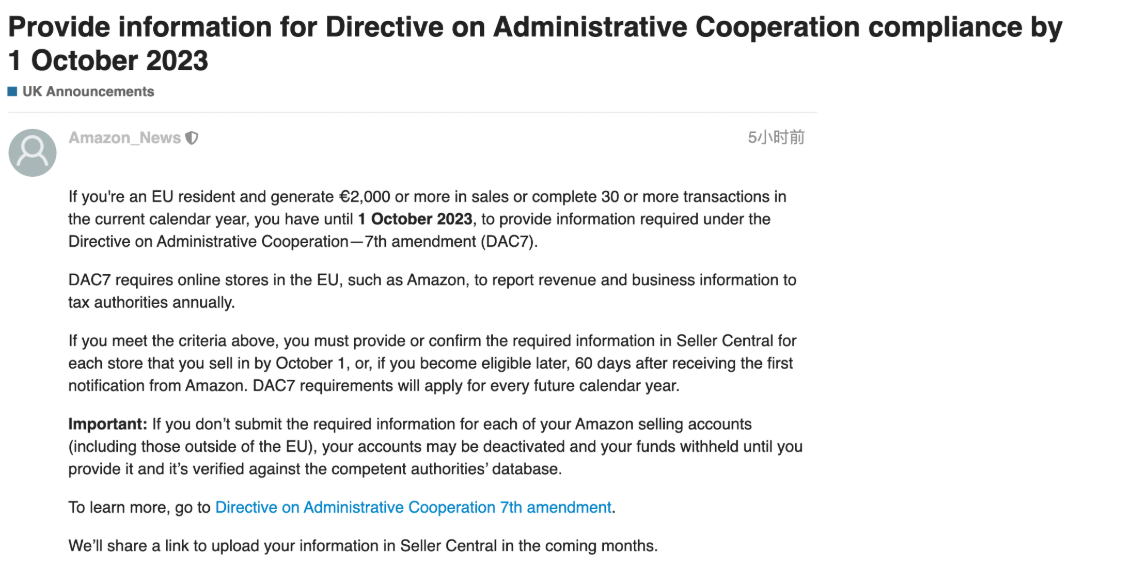Click bold "1 October 2023" in post body
The image size is (1121, 569).
(x=415, y=219)
